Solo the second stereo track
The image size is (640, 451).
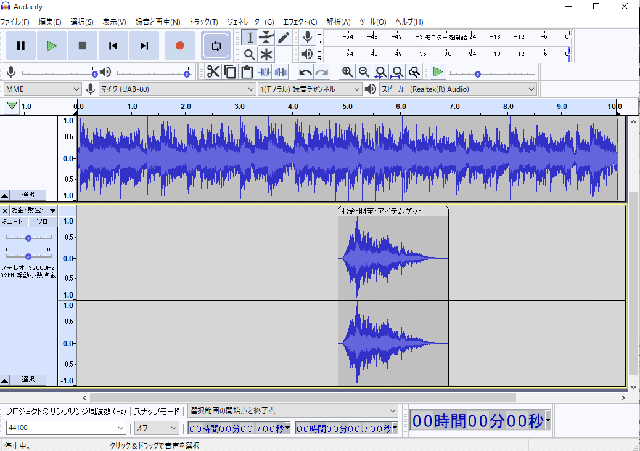43,221
